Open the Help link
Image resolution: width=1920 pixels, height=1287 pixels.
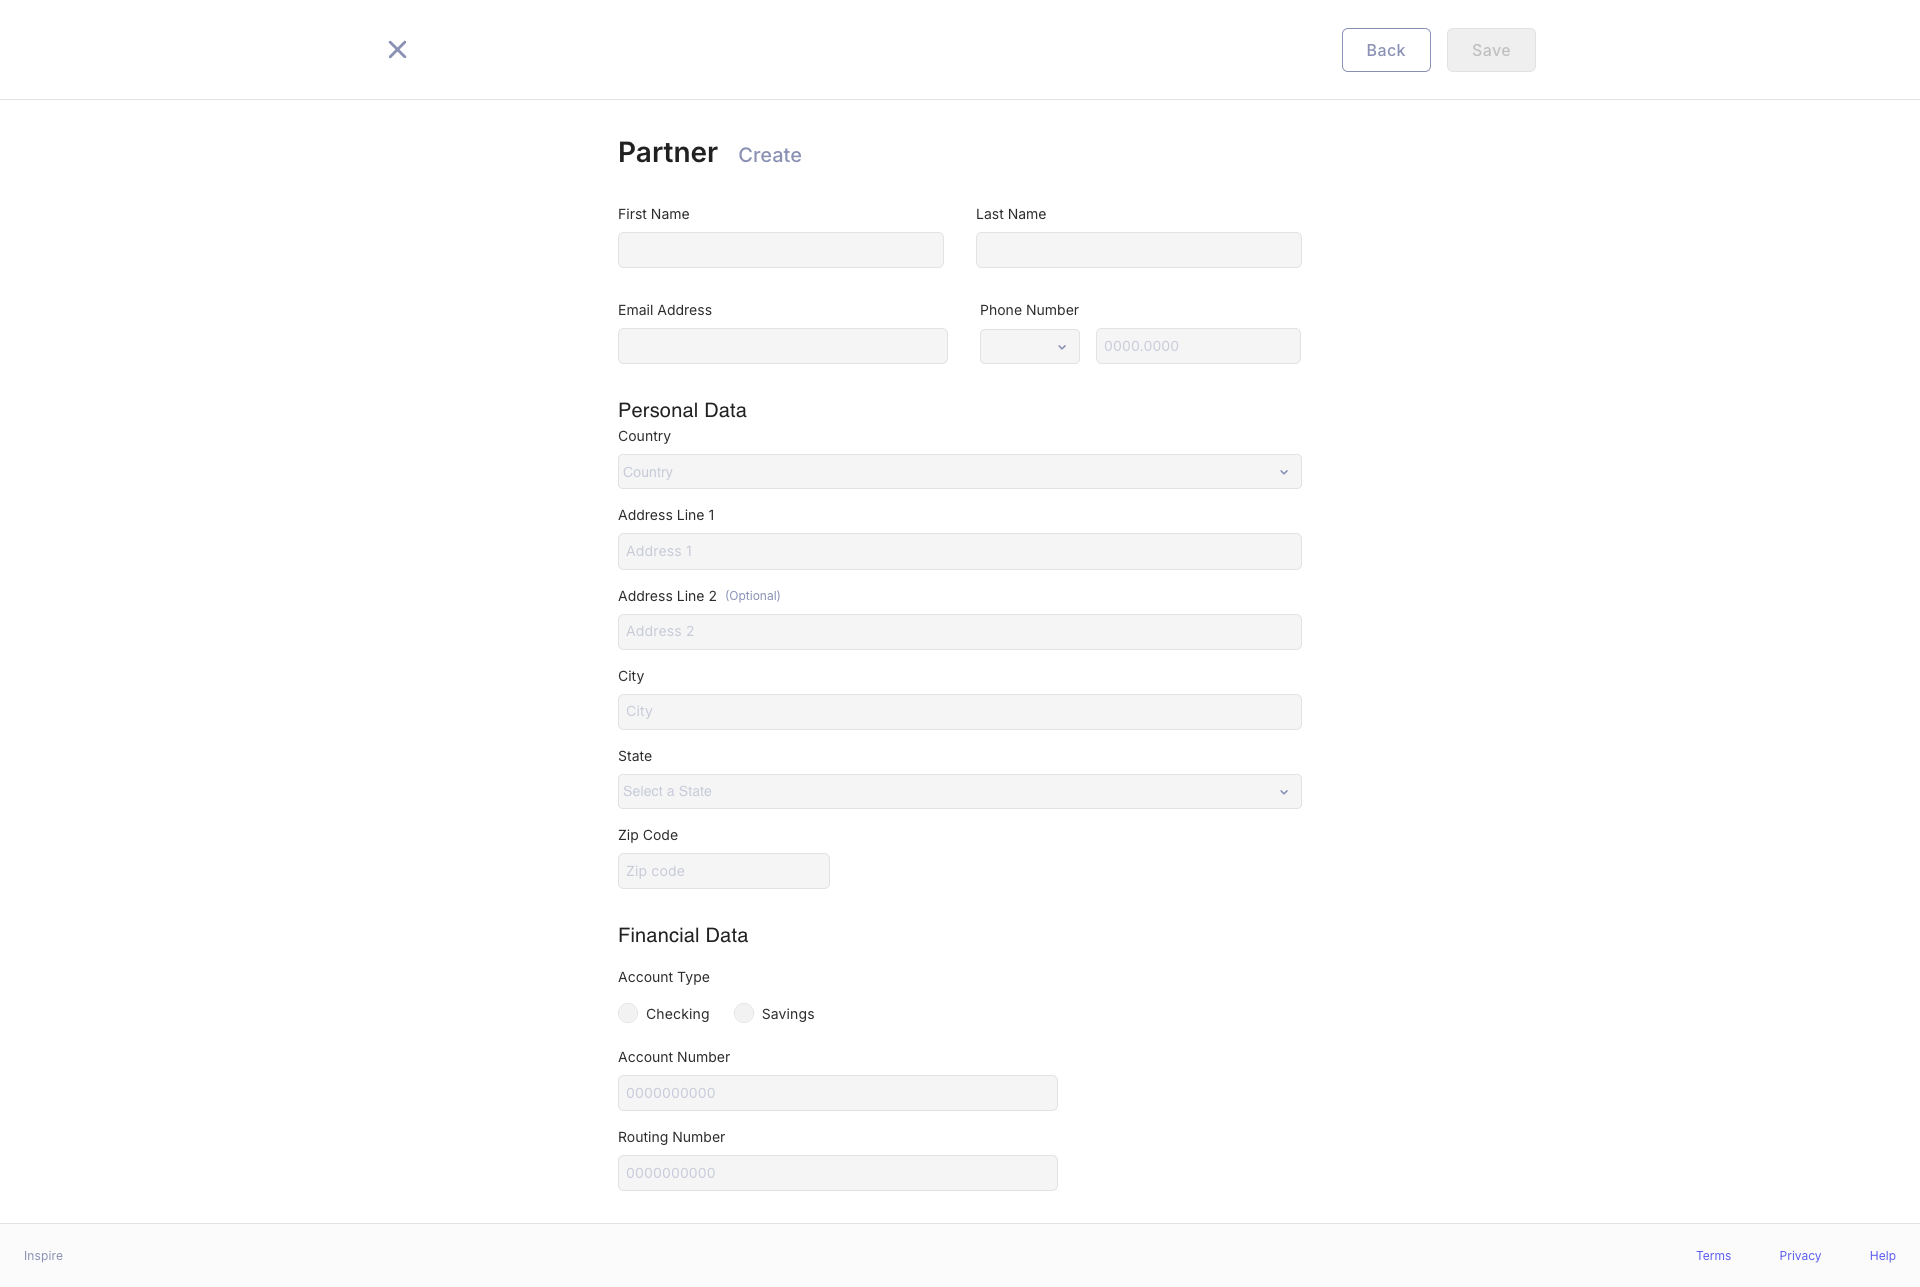(x=1883, y=1256)
